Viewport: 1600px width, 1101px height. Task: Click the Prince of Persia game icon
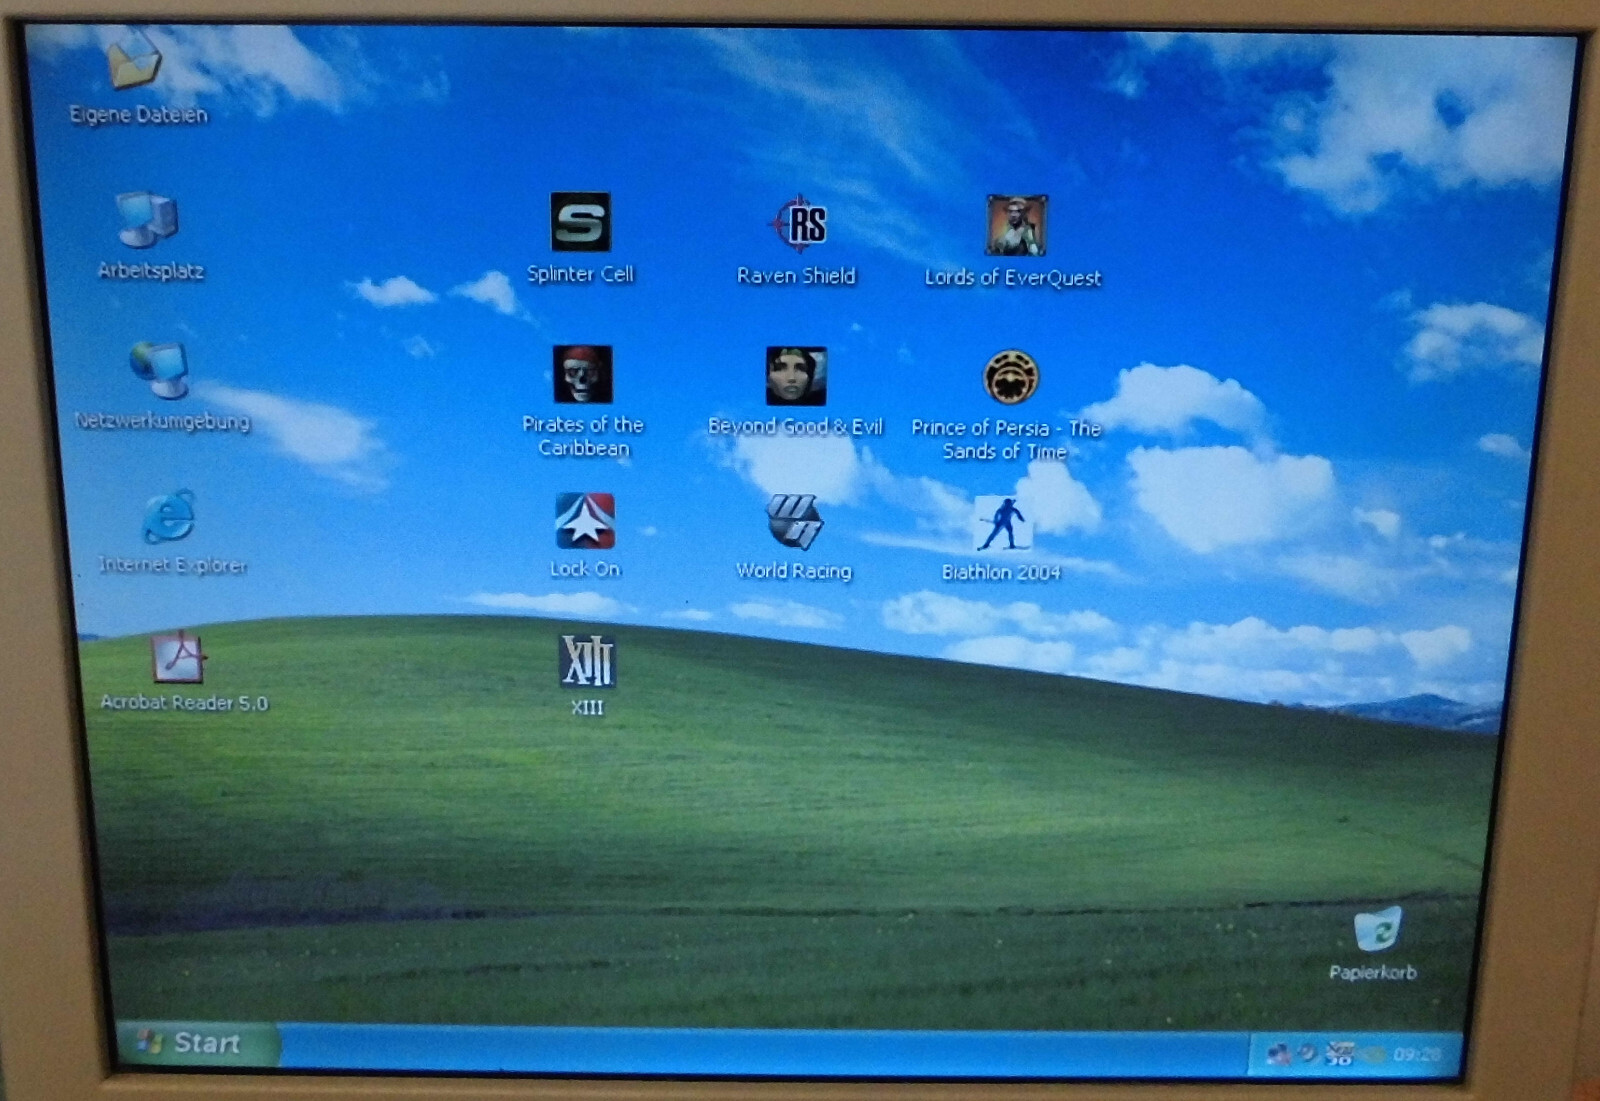(x=1011, y=377)
